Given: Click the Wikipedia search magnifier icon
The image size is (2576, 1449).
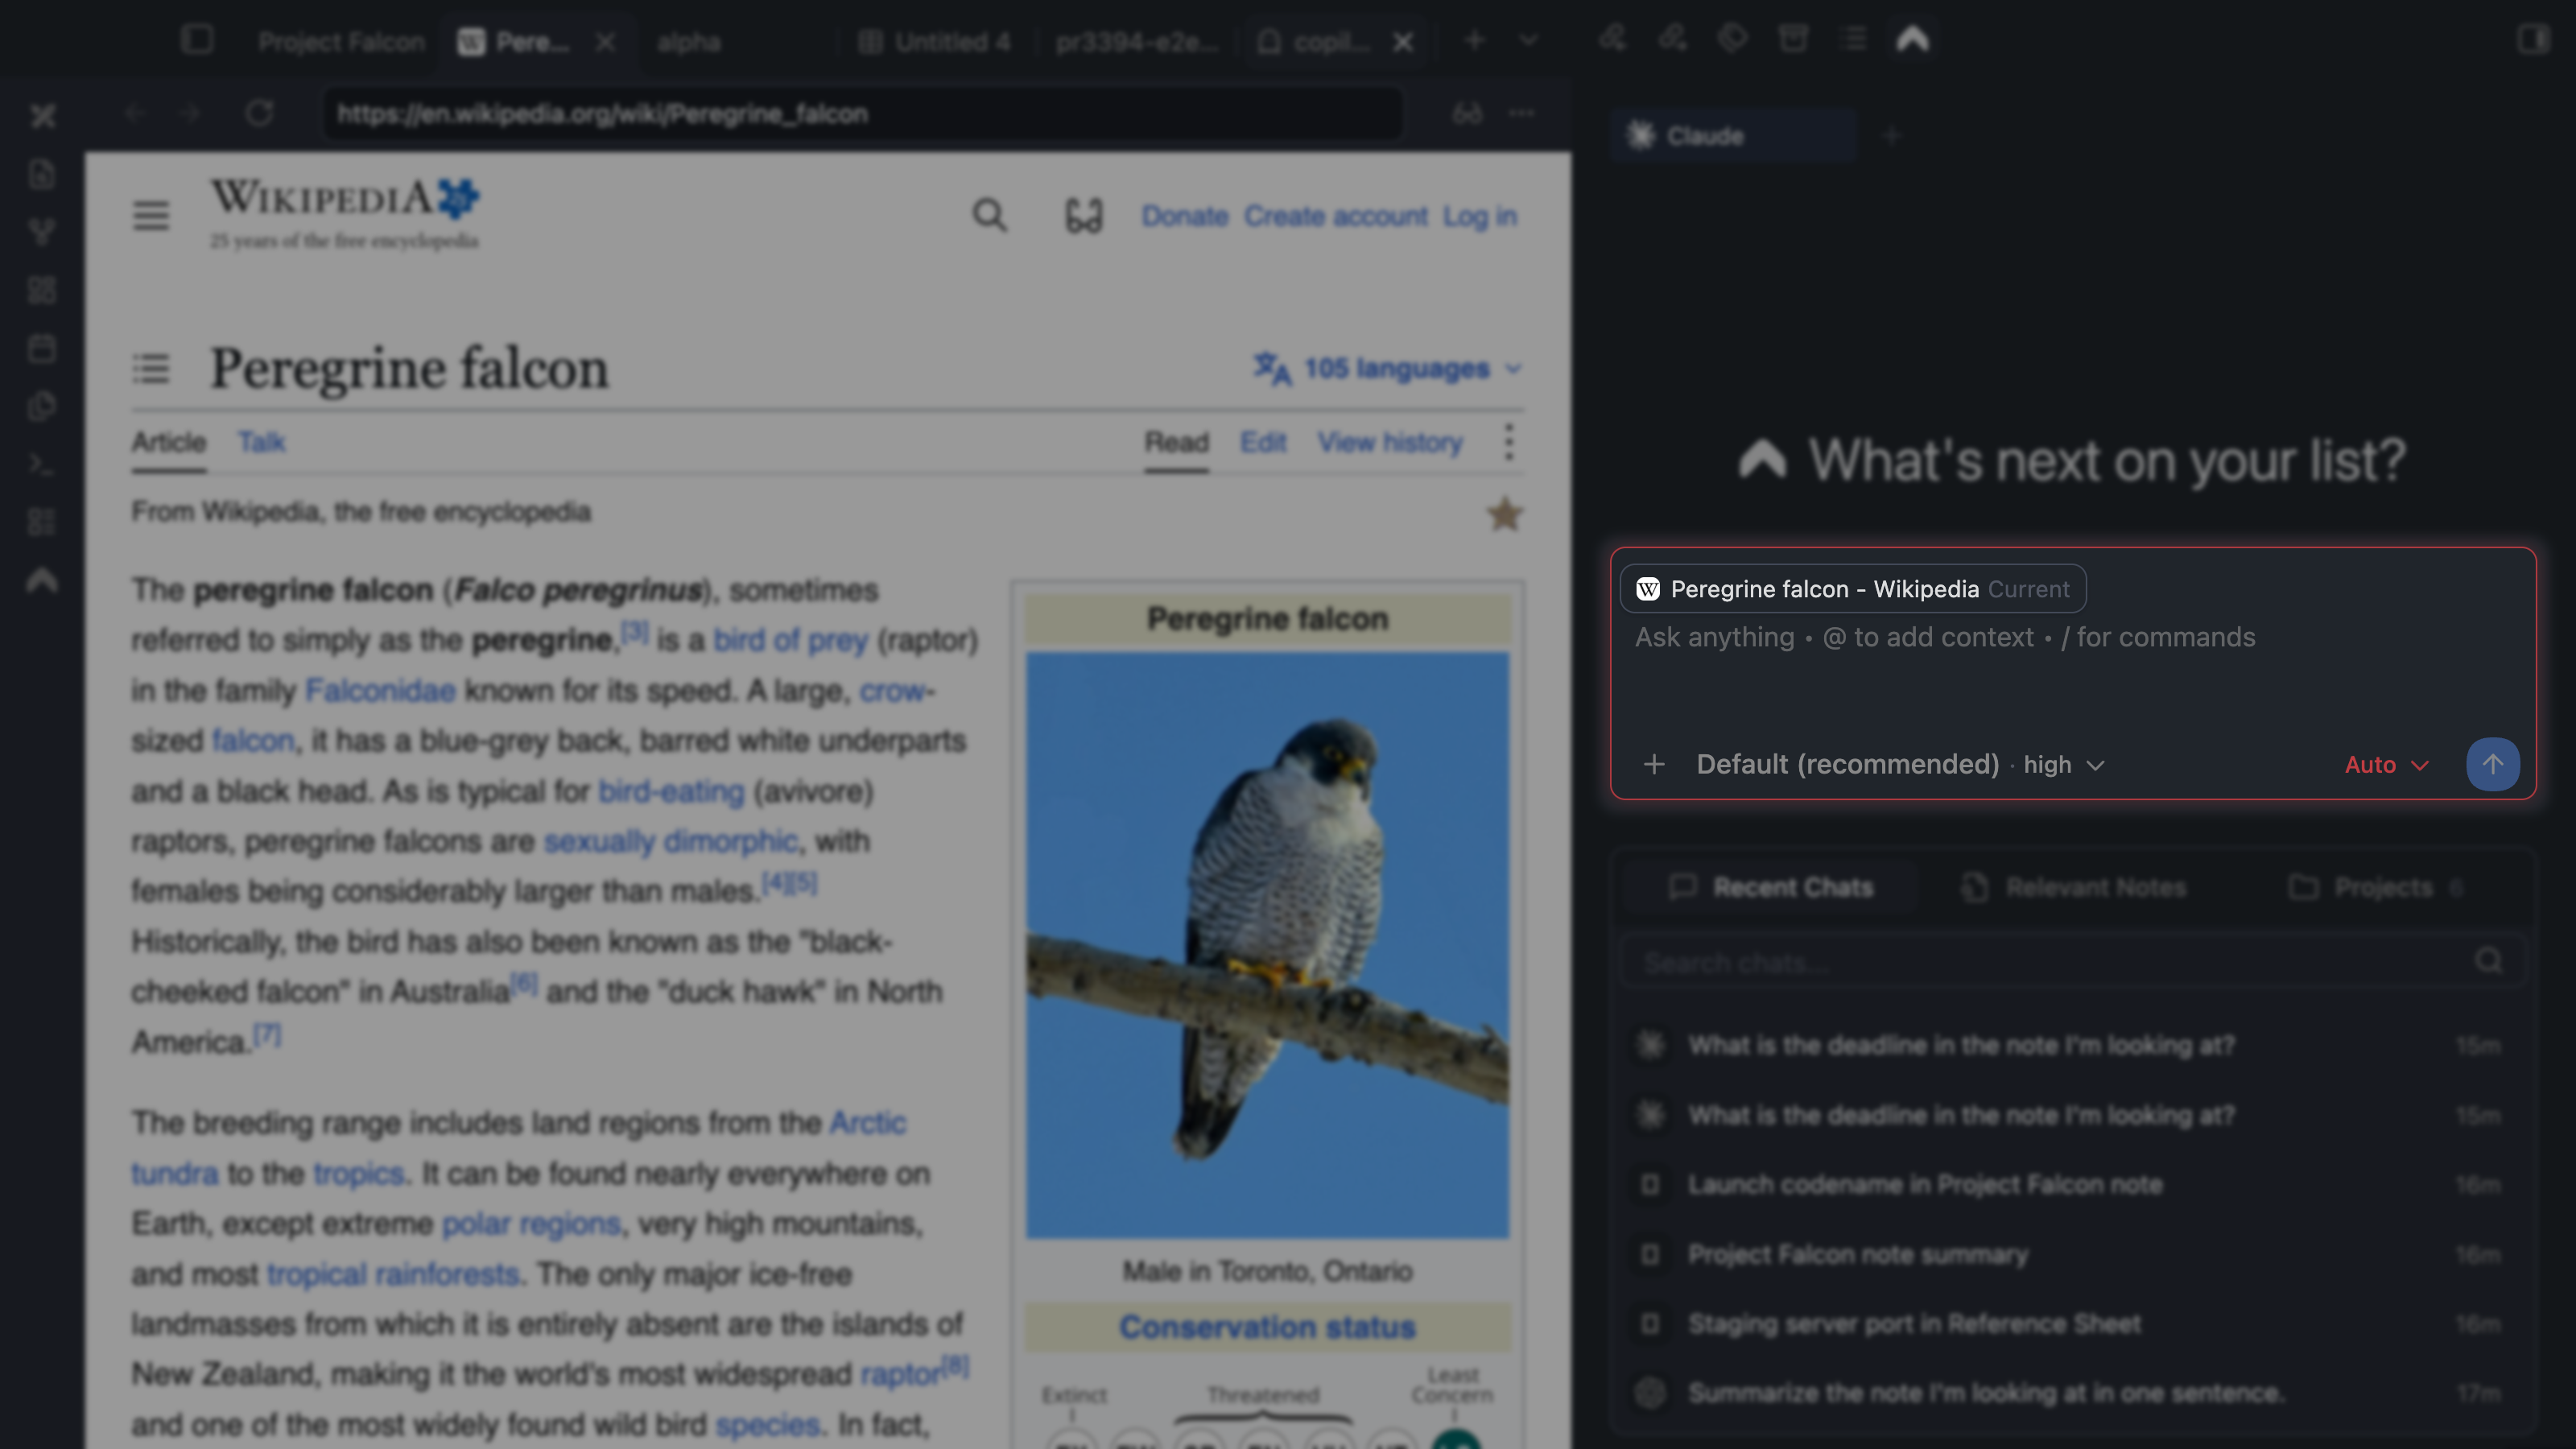Looking at the screenshot, I should (989, 215).
